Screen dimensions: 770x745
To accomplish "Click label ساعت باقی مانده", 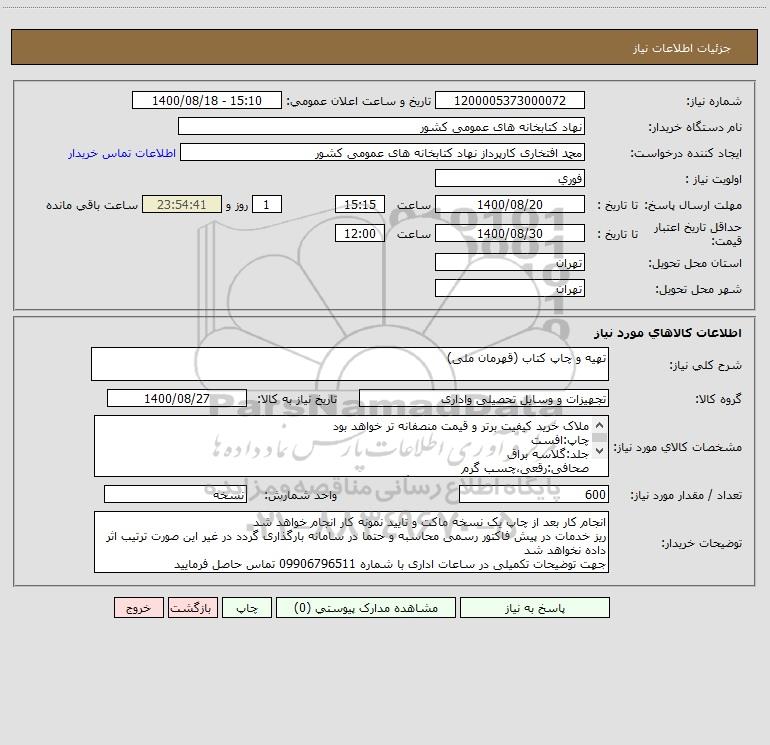I will [x=92, y=205].
